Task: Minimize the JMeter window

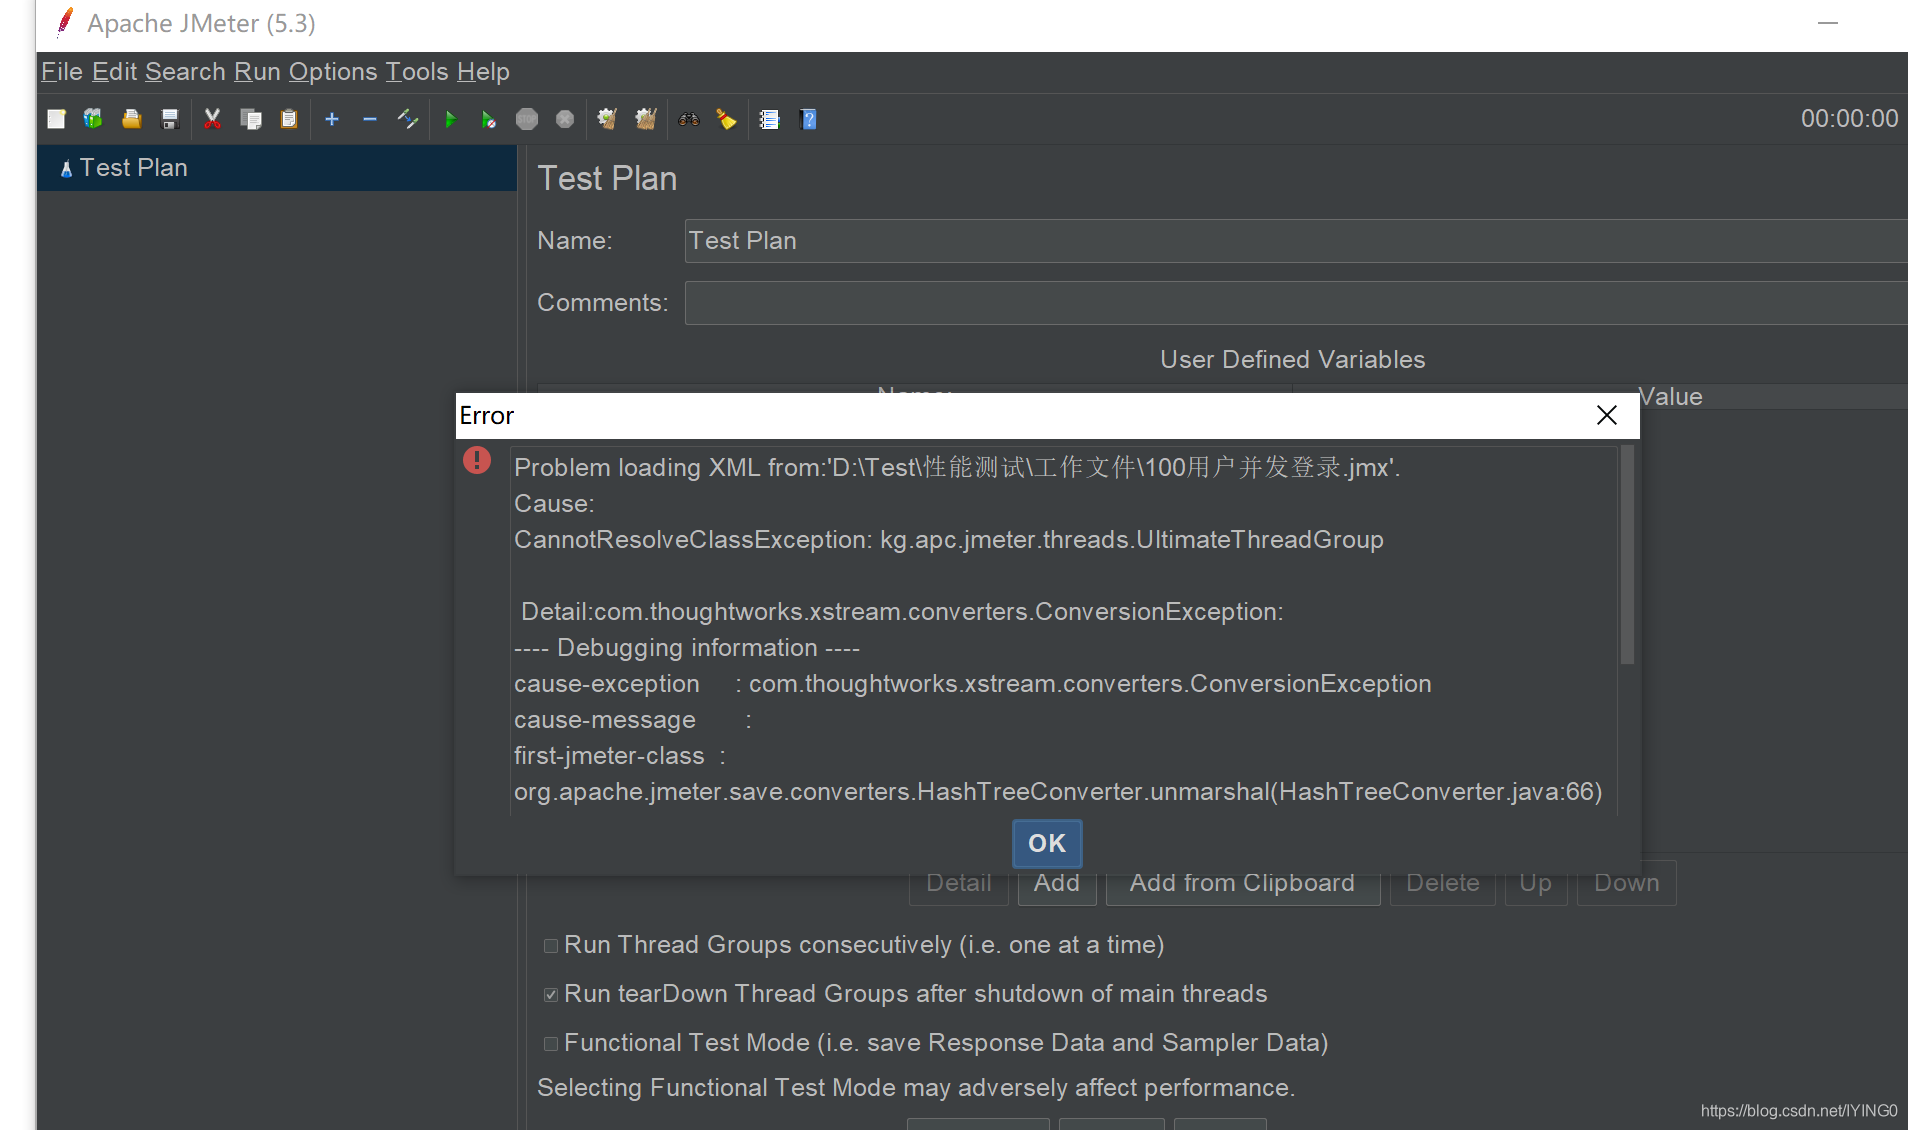Action: coord(1828,23)
